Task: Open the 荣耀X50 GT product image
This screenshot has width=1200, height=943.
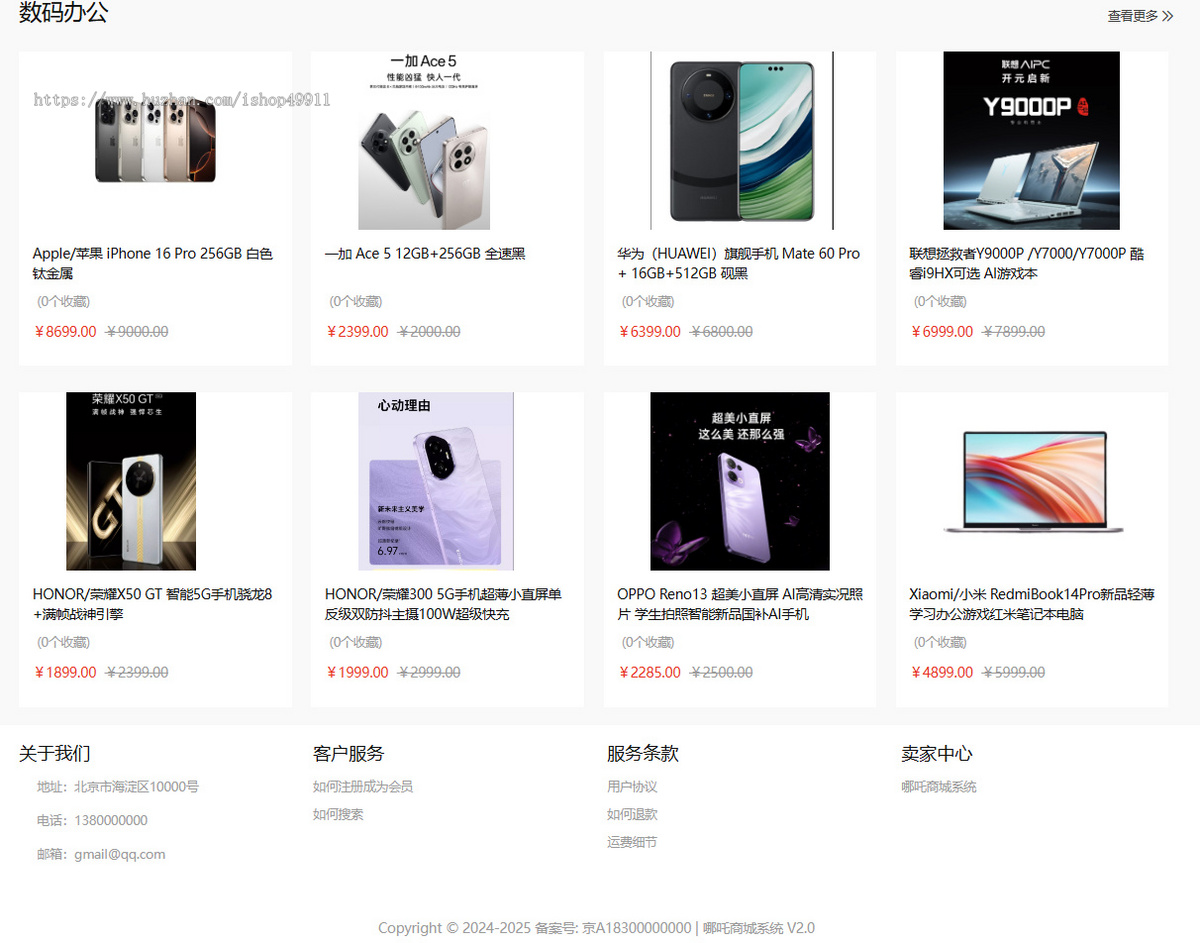Action: pyautogui.click(x=131, y=481)
